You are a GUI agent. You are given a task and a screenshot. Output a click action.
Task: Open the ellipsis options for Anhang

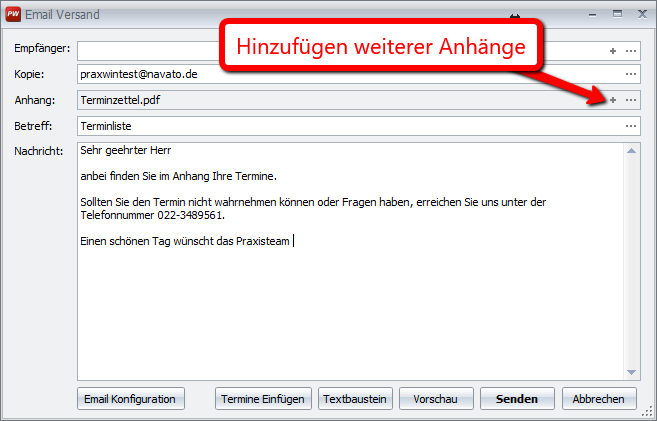pos(630,100)
